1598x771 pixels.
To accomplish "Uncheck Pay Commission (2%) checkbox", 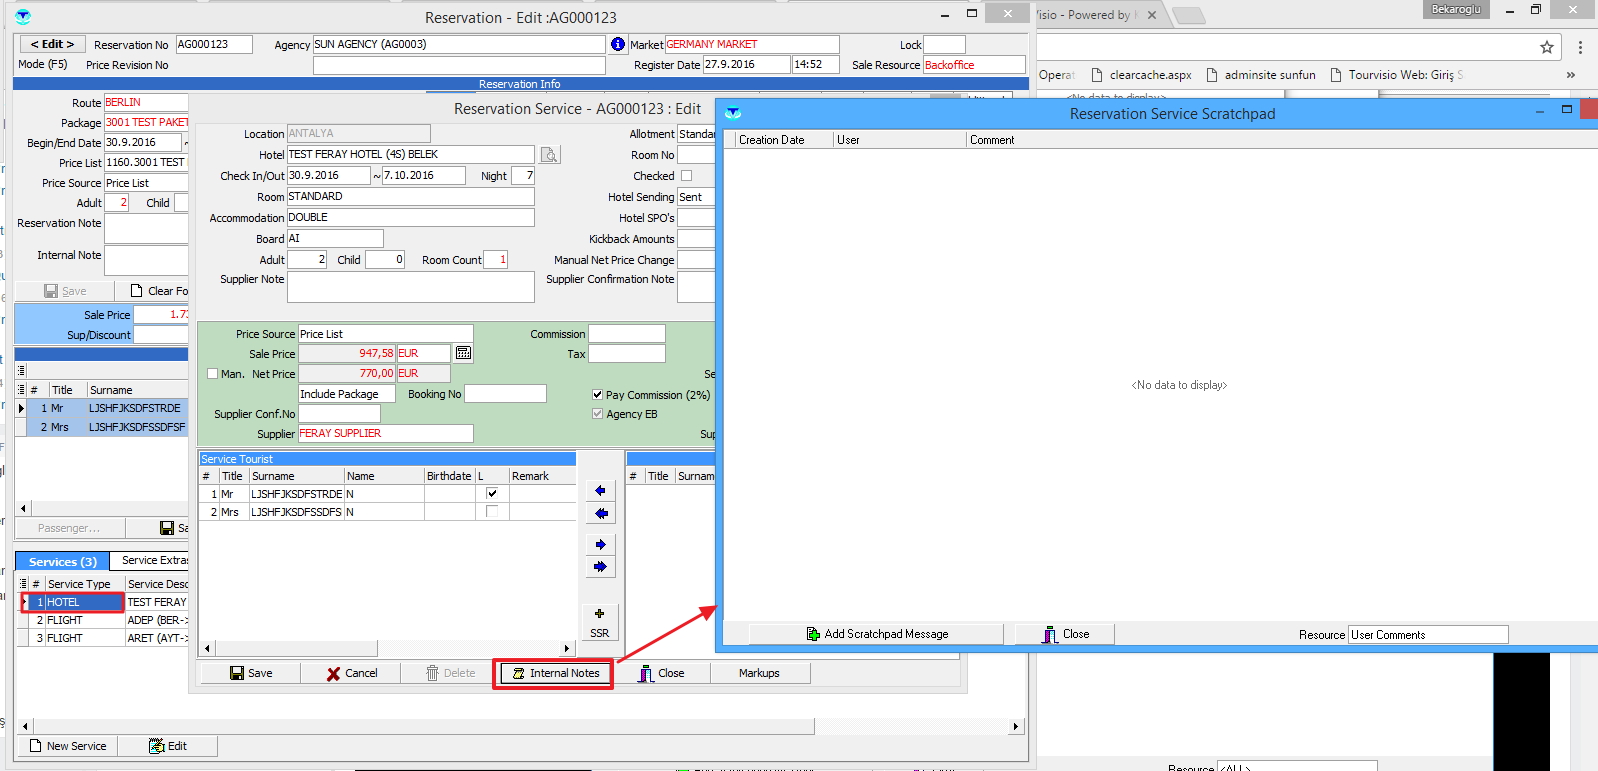I will 598,395.
